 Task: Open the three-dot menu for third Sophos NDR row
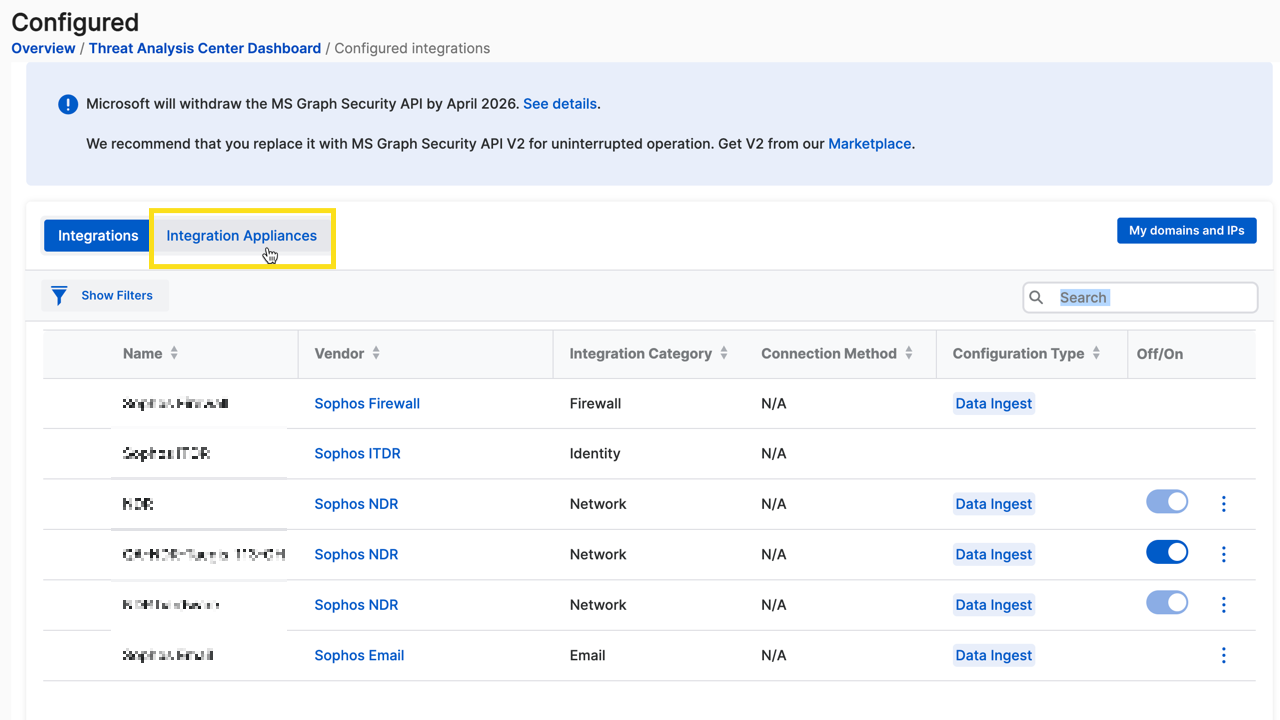1224,605
